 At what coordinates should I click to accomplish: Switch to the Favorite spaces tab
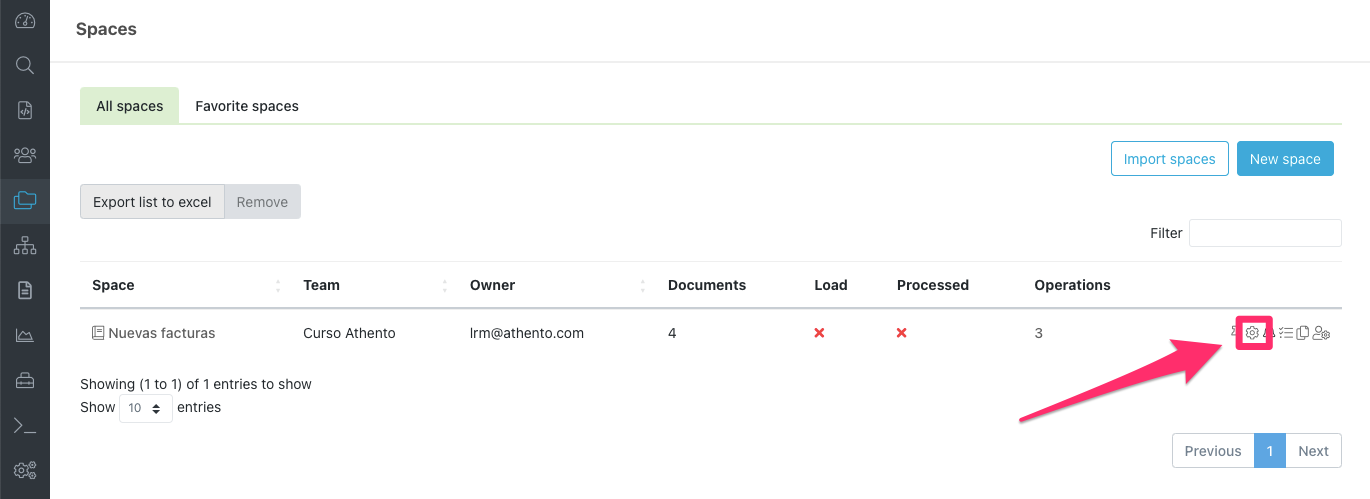pos(247,106)
